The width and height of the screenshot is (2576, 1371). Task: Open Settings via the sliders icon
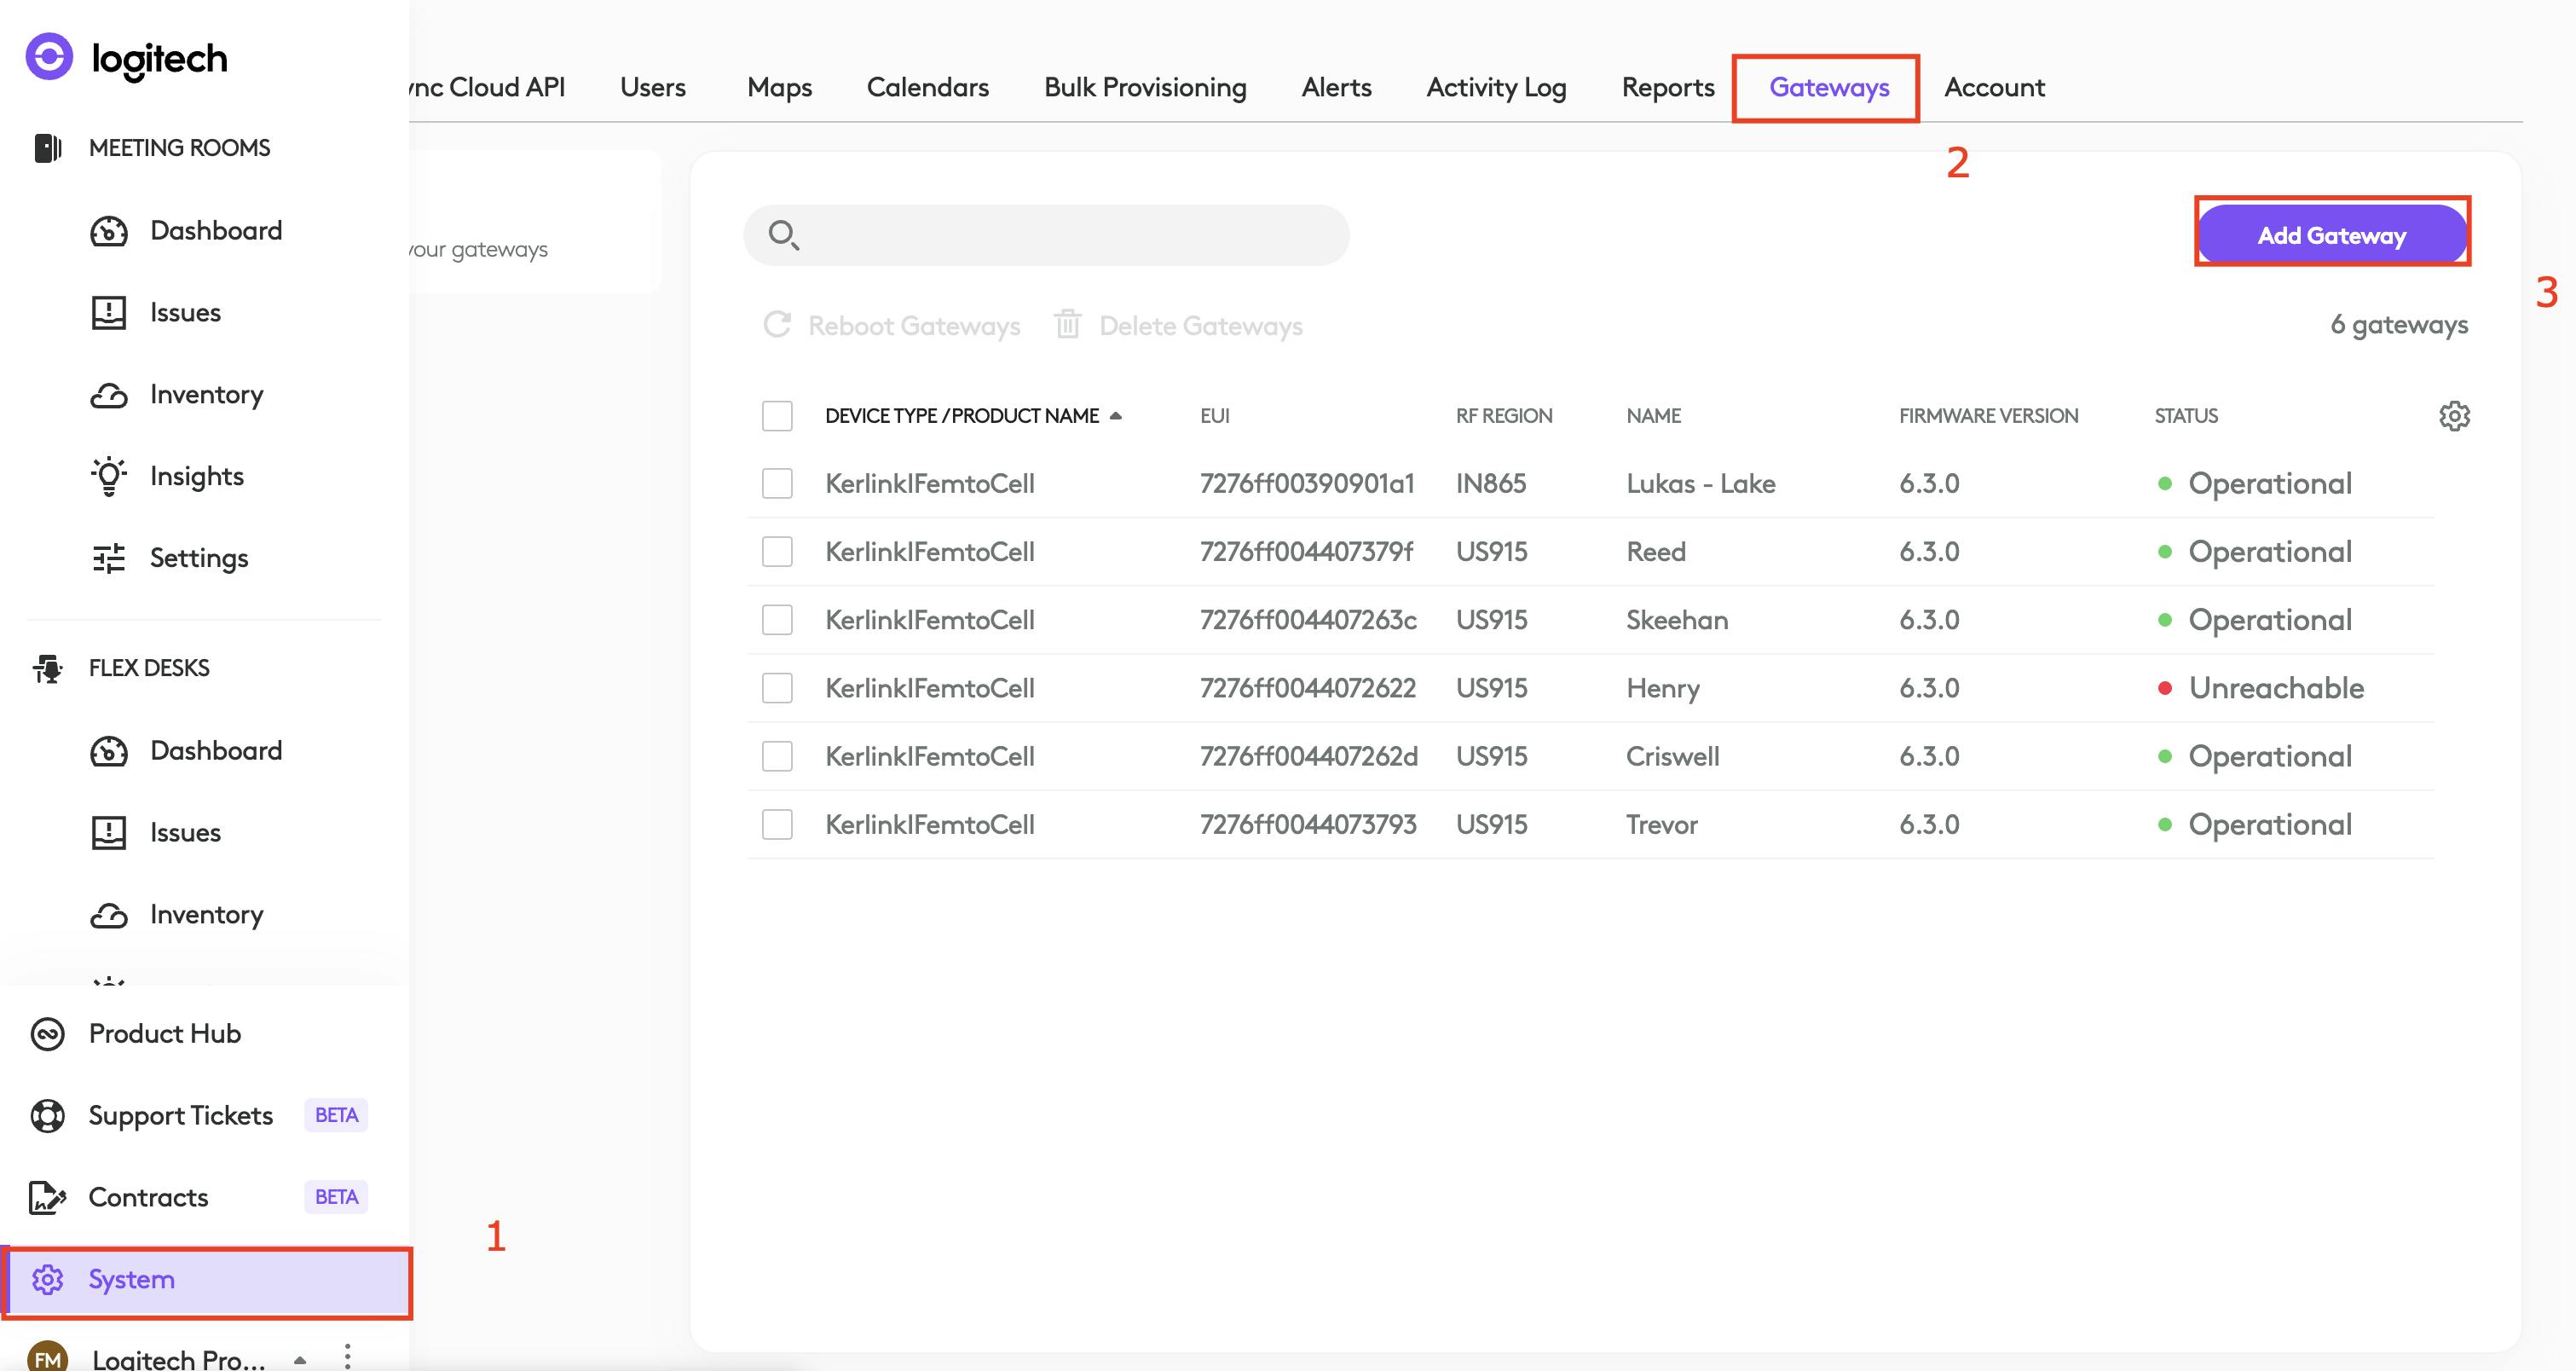click(x=110, y=557)
